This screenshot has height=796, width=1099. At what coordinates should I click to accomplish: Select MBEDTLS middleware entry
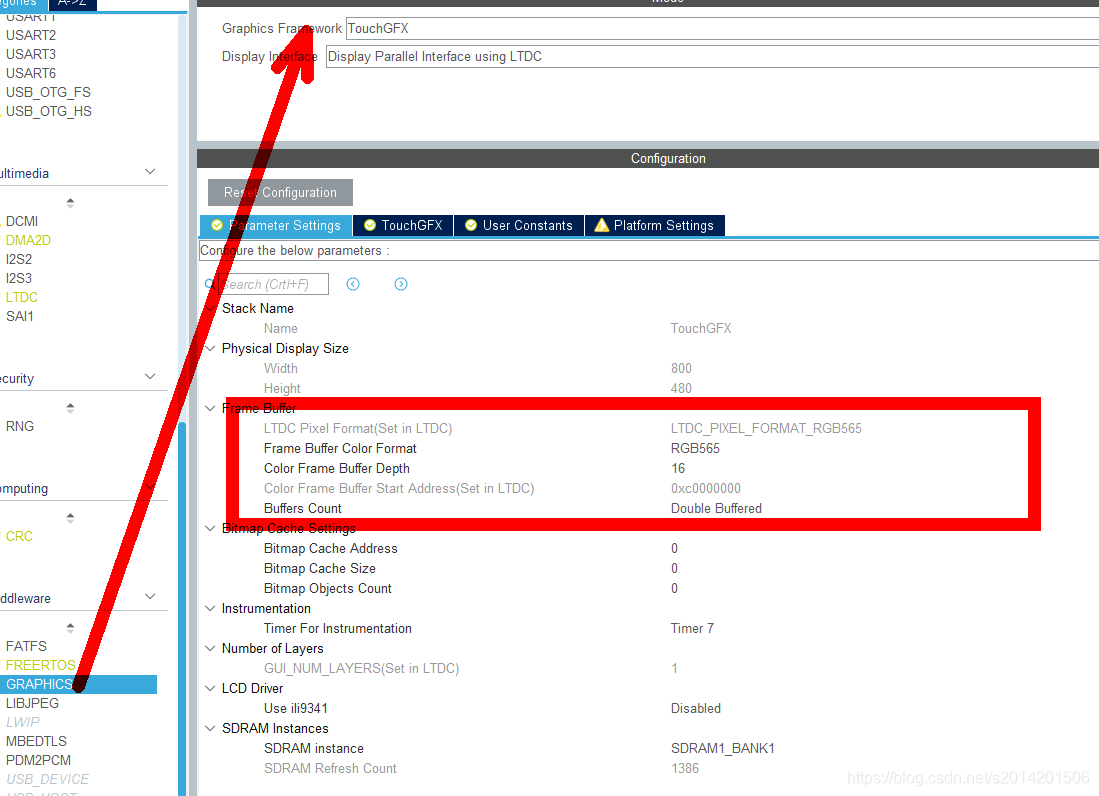tap(36, 741)
